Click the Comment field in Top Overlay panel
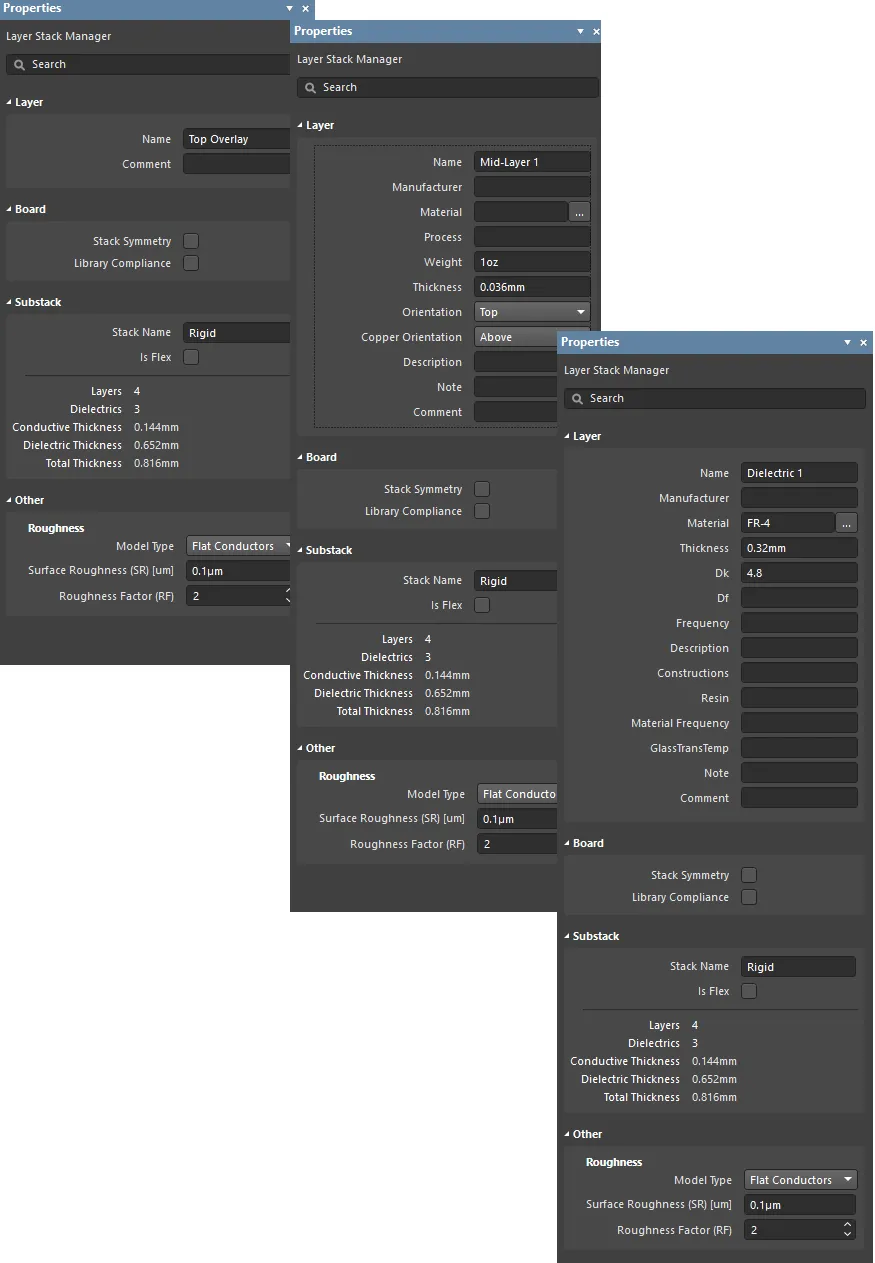 [x=238, y=164]
